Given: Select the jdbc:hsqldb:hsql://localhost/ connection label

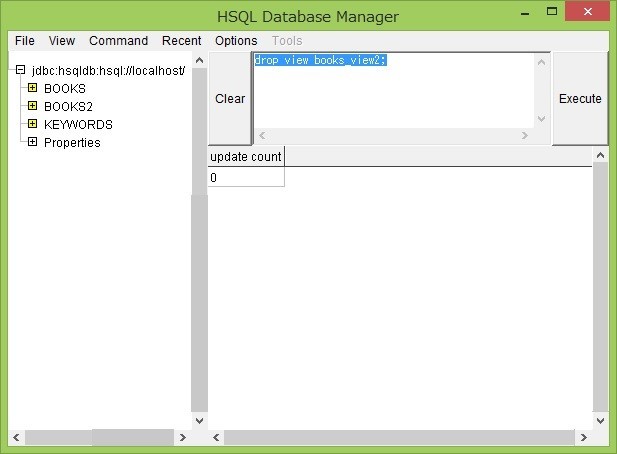Looking at the screenshot, I should (109, 71).
